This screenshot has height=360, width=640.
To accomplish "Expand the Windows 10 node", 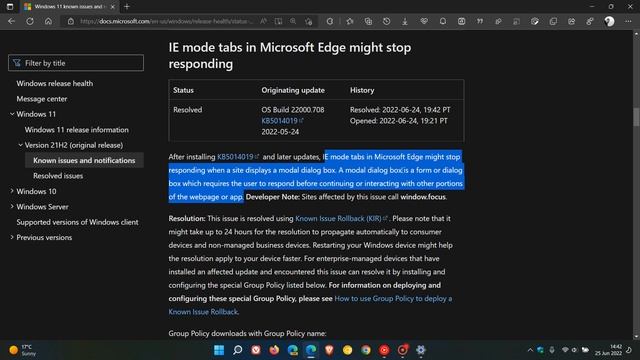I will (x=12, y=191).
